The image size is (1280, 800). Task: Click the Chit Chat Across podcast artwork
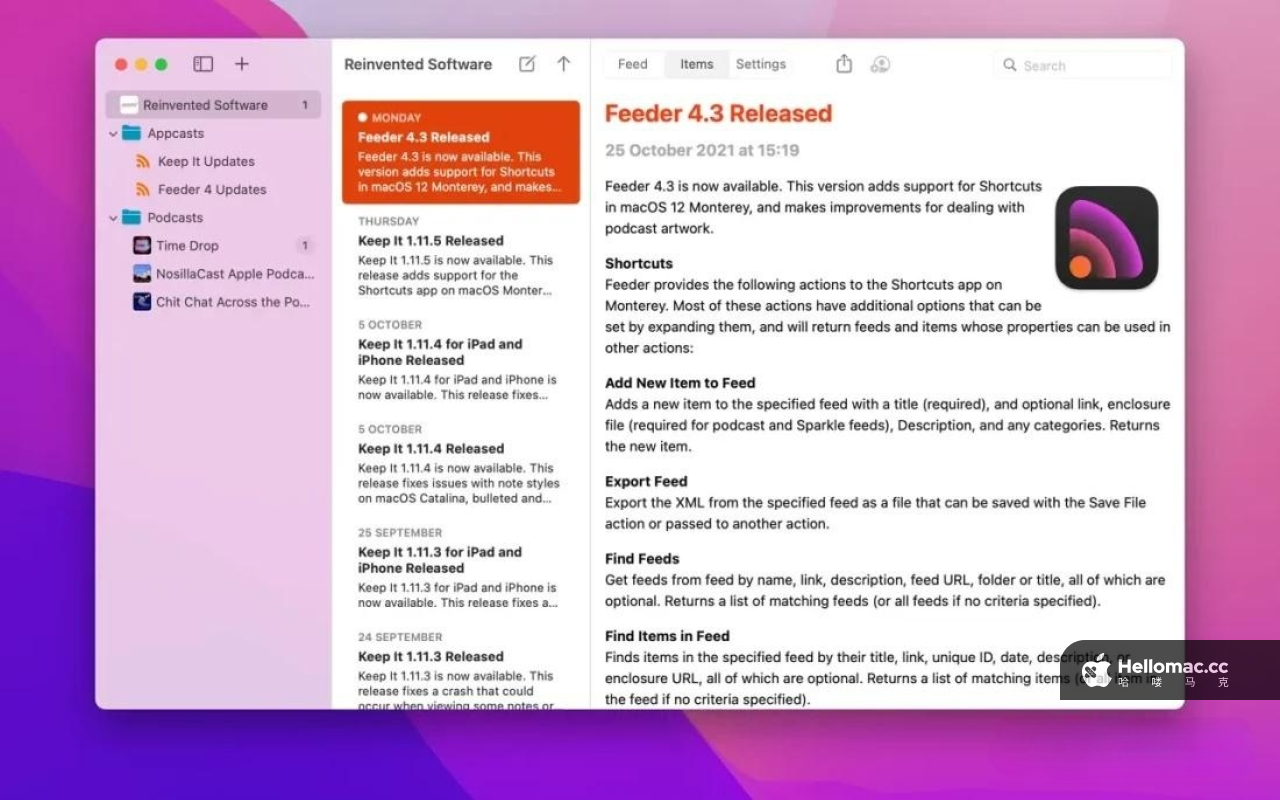[x=142, y=301]
